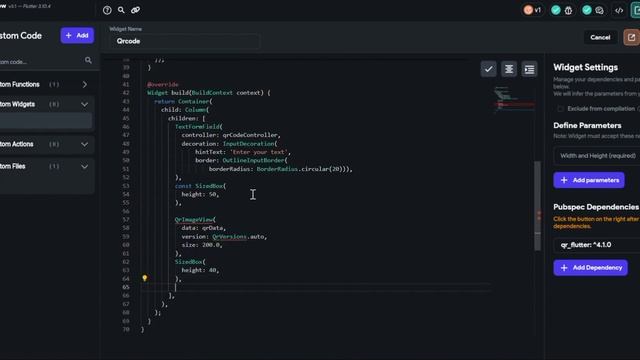Click the checkmark compile icon above the editor
This screenshot has height=360, width=640.
(488, 69)
